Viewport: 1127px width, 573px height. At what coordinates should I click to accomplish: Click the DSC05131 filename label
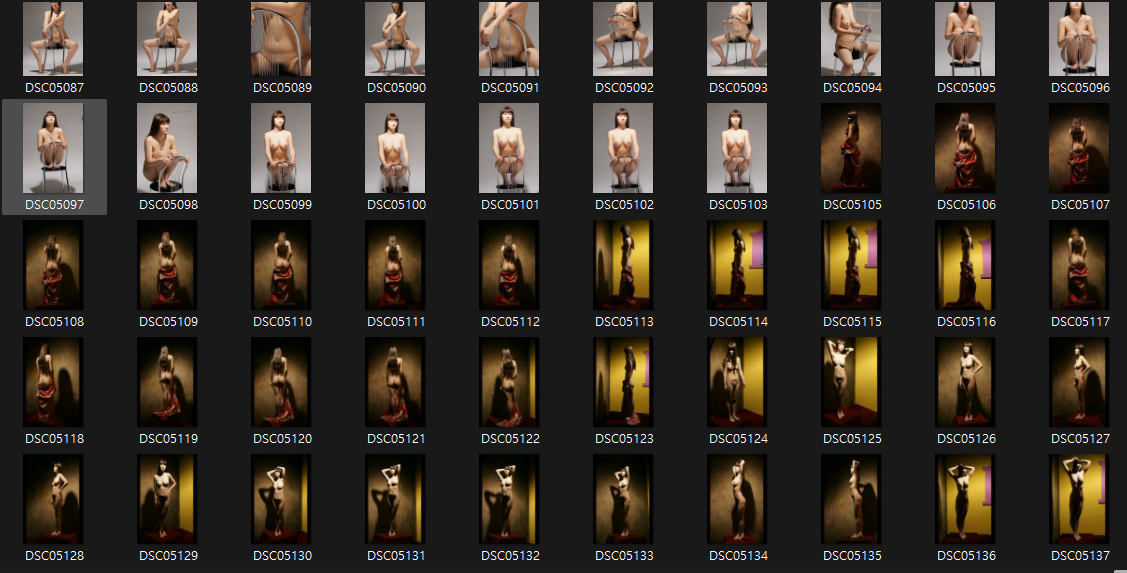coord(396,556)
